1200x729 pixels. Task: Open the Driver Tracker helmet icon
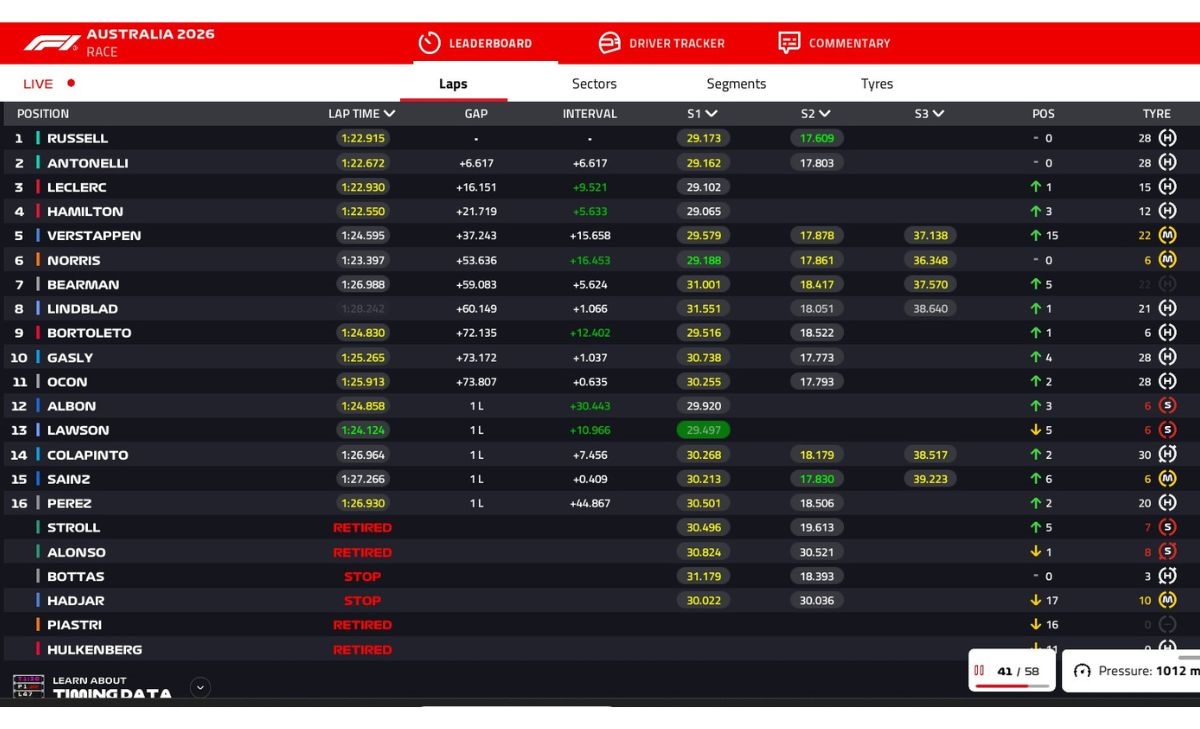(609, 43)
